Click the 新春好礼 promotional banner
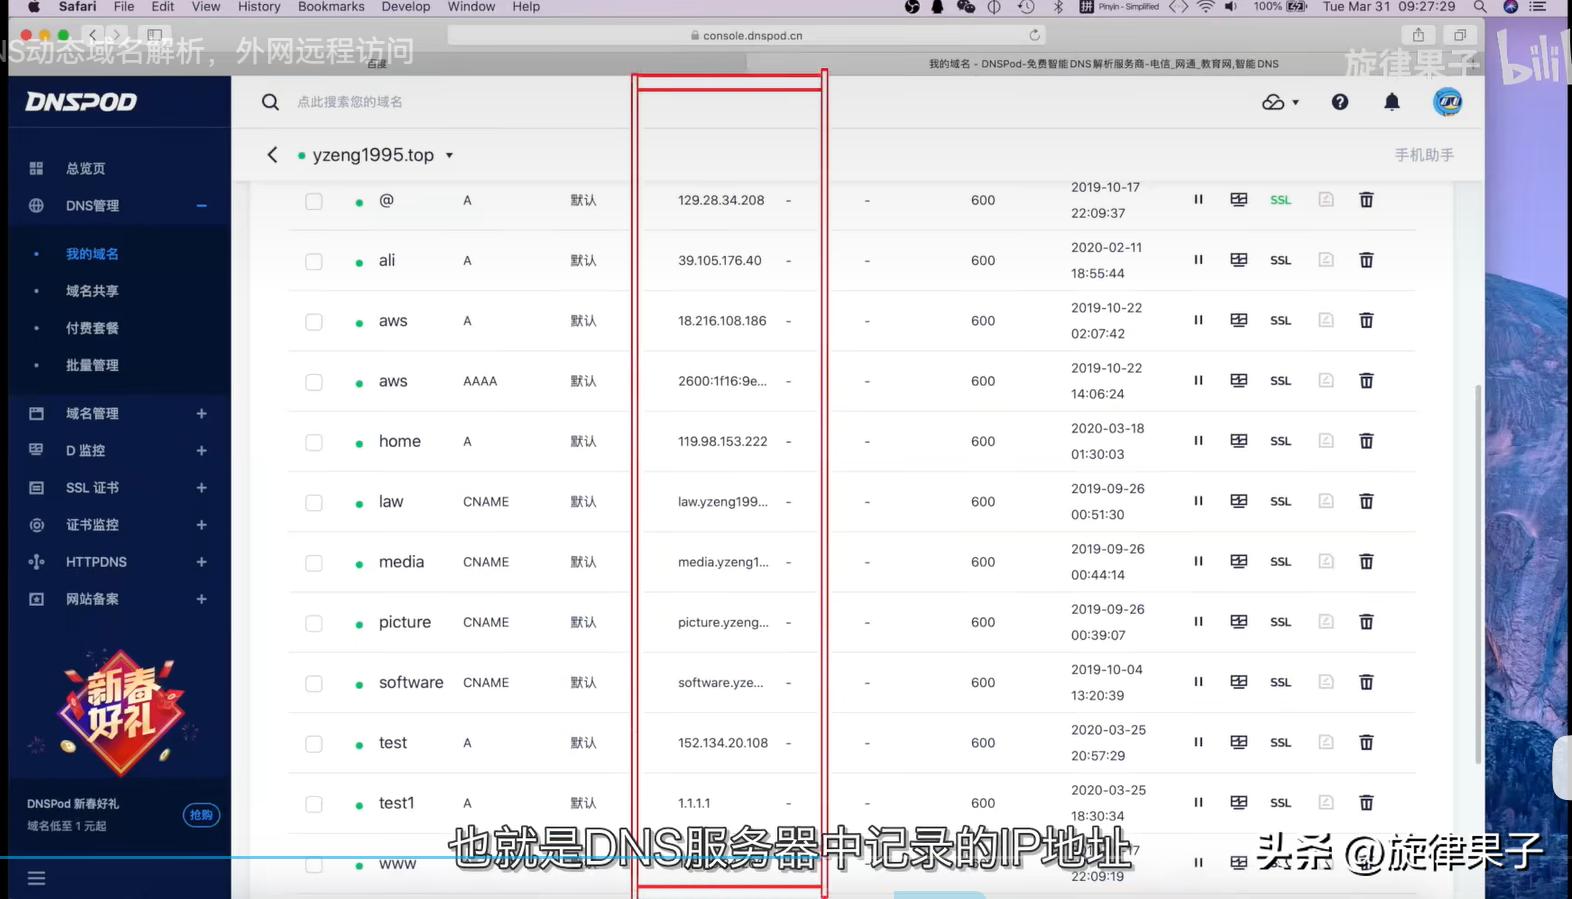 (120, 712)
